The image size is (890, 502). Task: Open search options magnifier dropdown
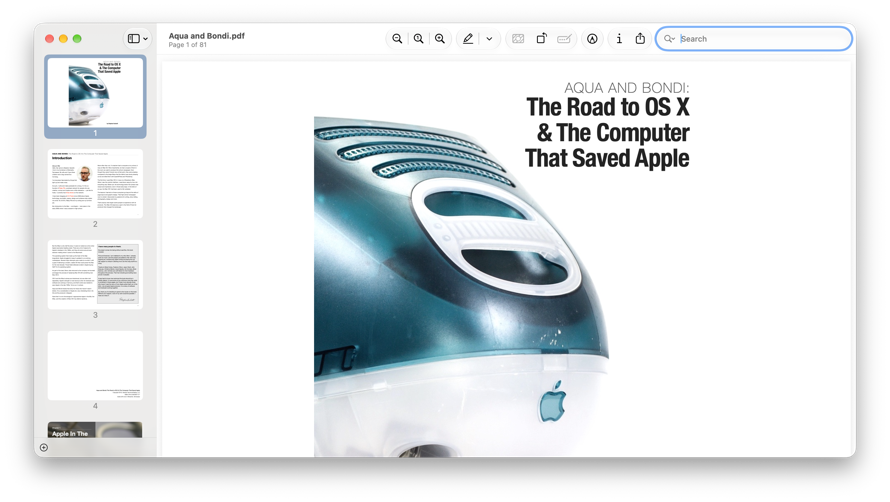669,39
